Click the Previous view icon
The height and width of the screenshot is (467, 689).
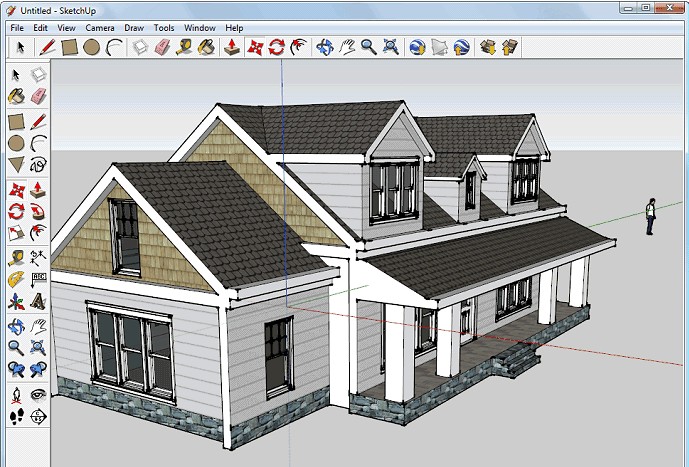point(16,369)
